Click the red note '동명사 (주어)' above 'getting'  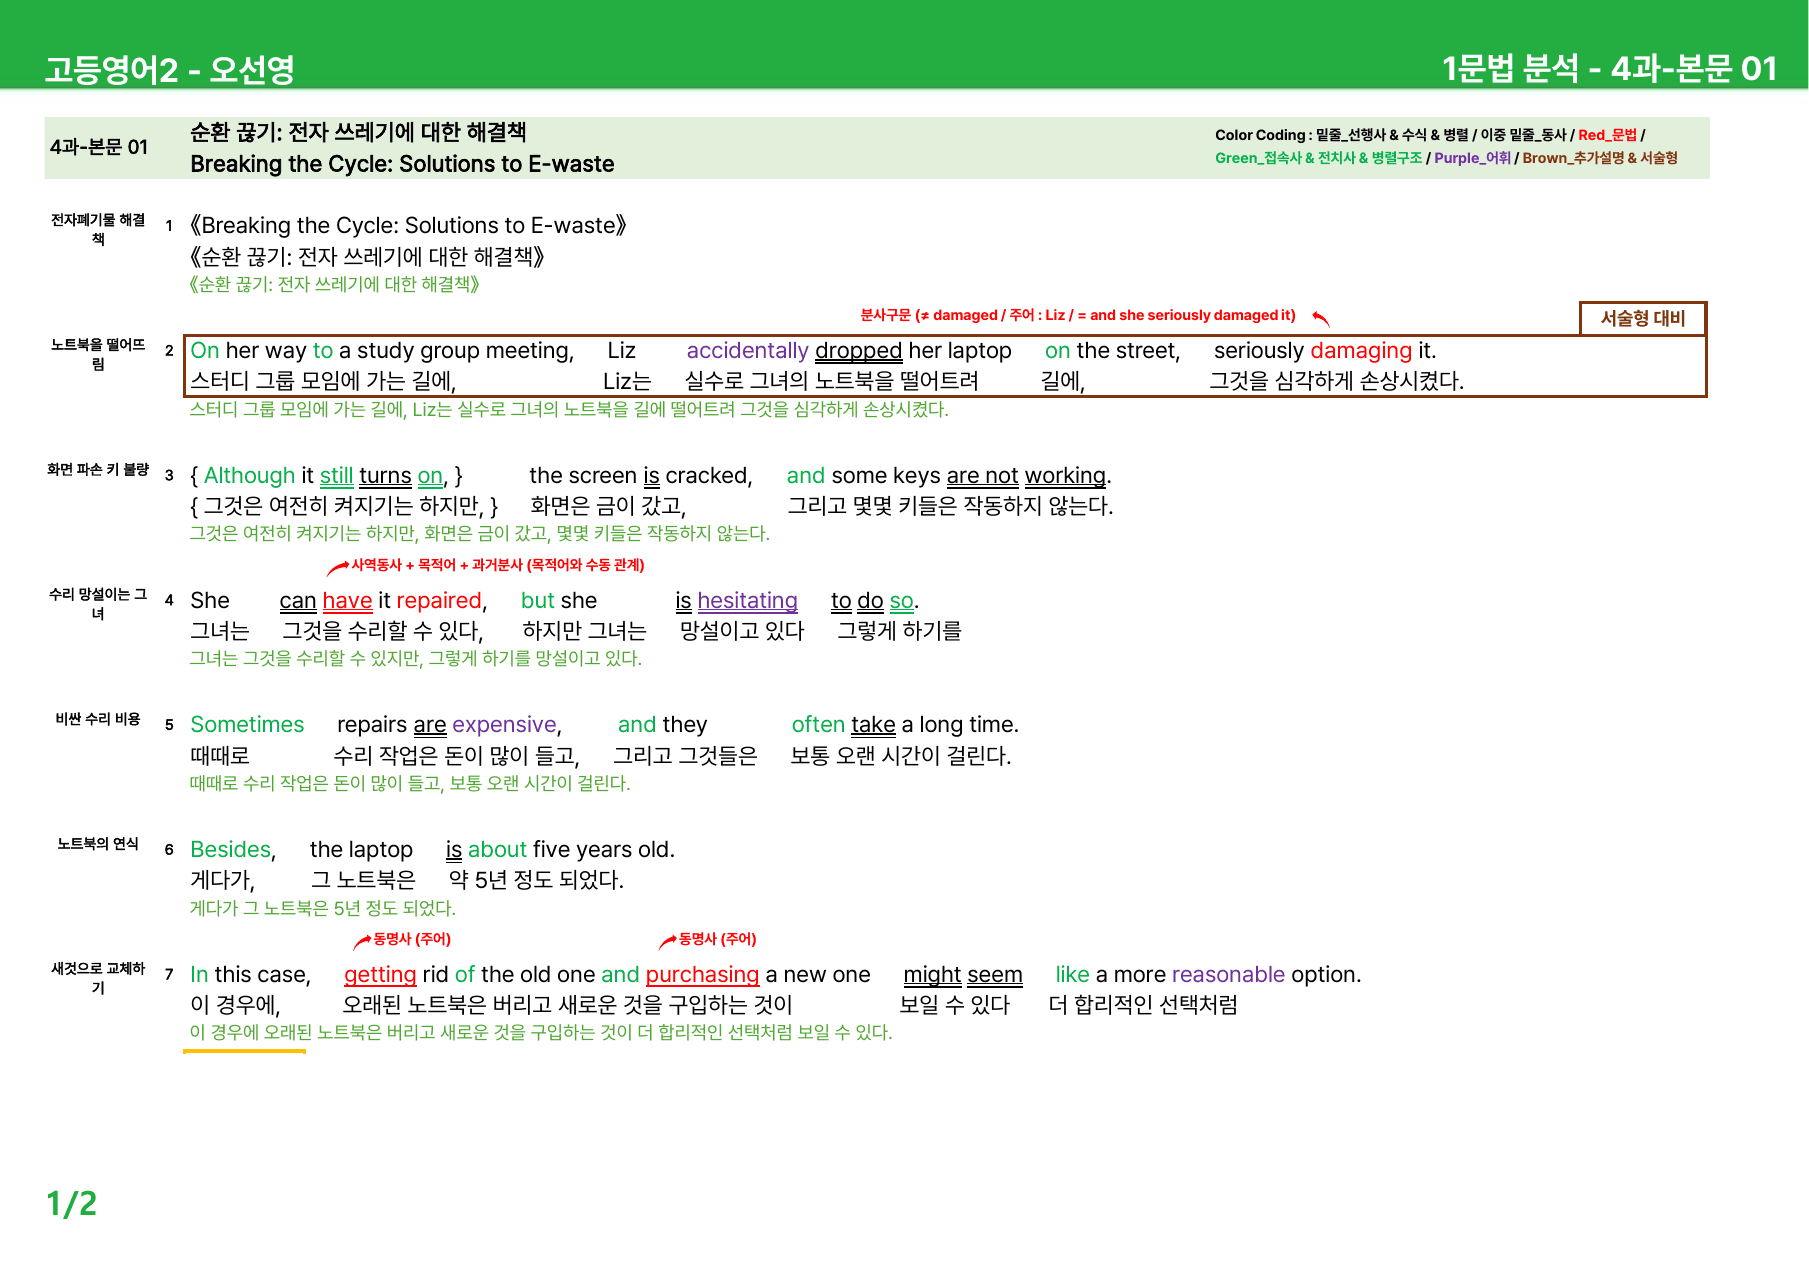point(411,939)
